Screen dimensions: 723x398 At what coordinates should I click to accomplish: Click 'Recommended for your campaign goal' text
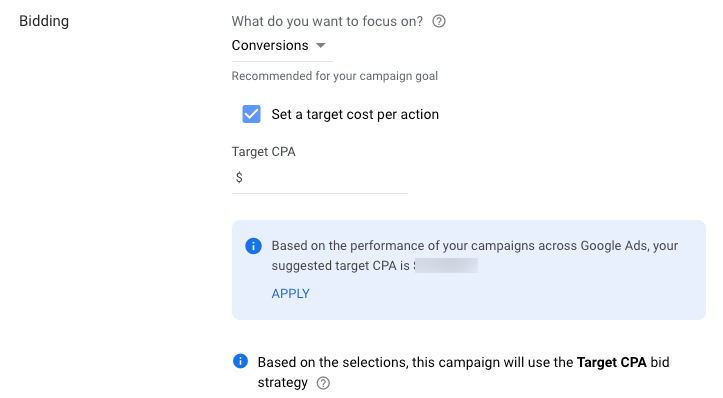335,76
